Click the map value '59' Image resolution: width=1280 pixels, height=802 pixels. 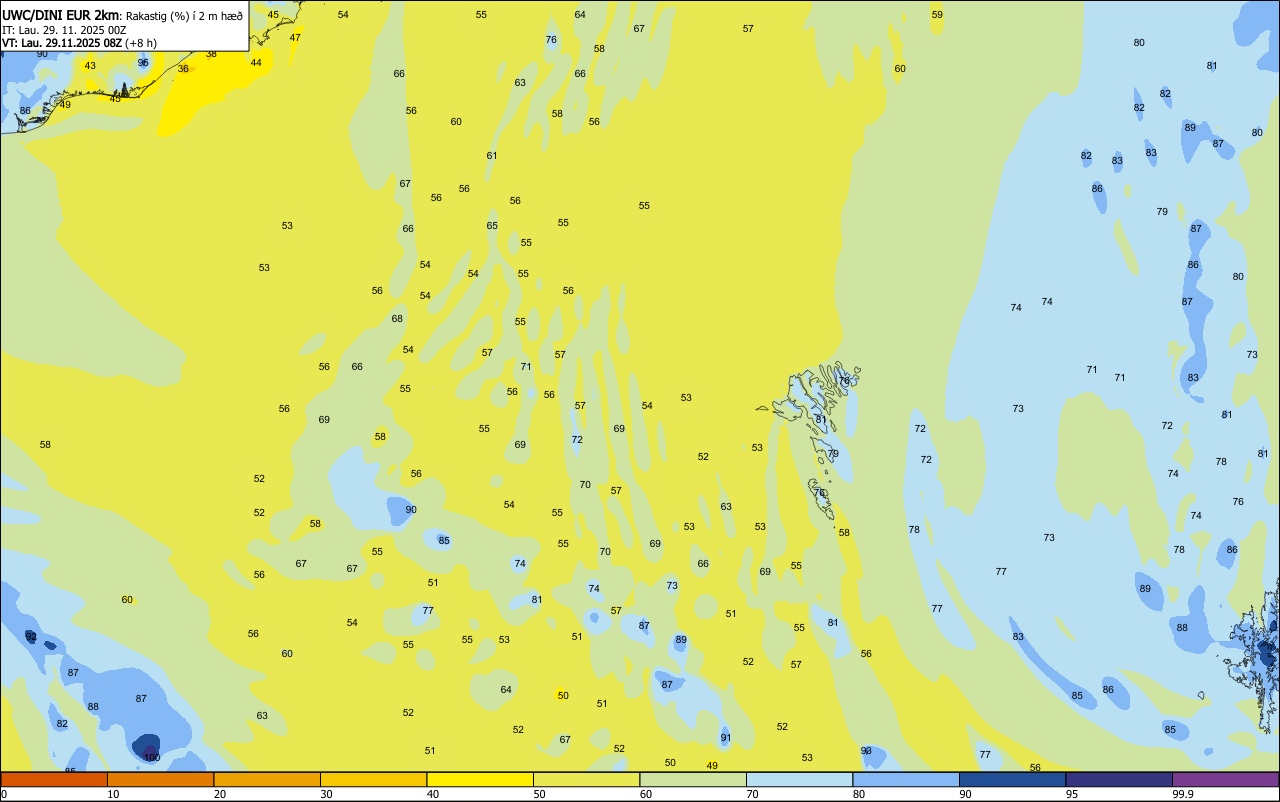pos(937,15)
